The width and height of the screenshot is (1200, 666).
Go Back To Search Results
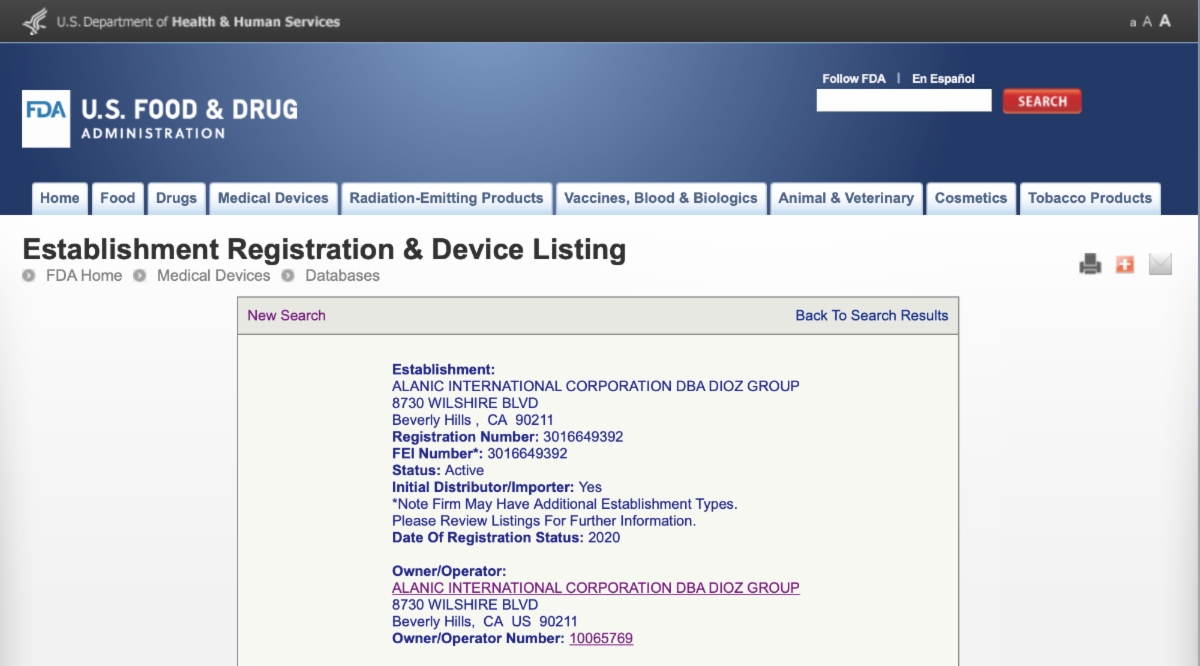(872, 315)
